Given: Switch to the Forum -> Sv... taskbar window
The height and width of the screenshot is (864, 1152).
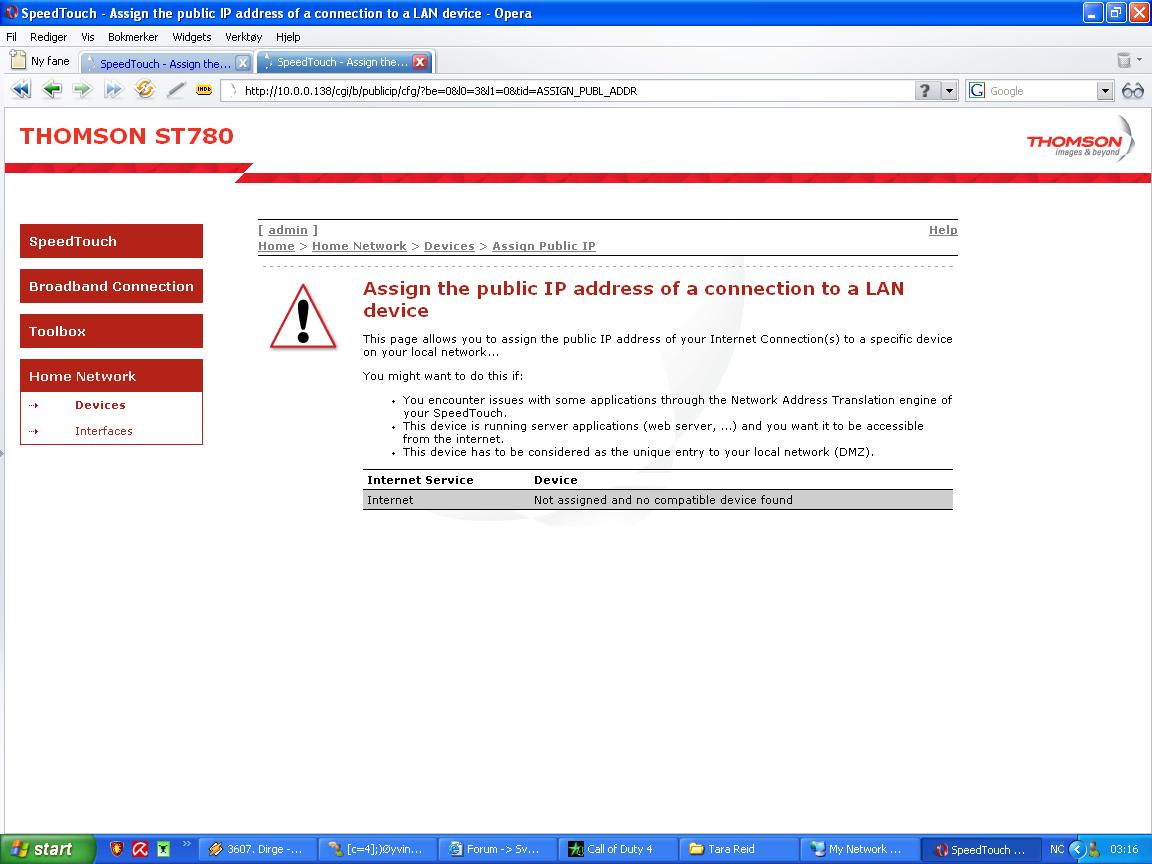Looking at the screenshot, I should (497, 849).
